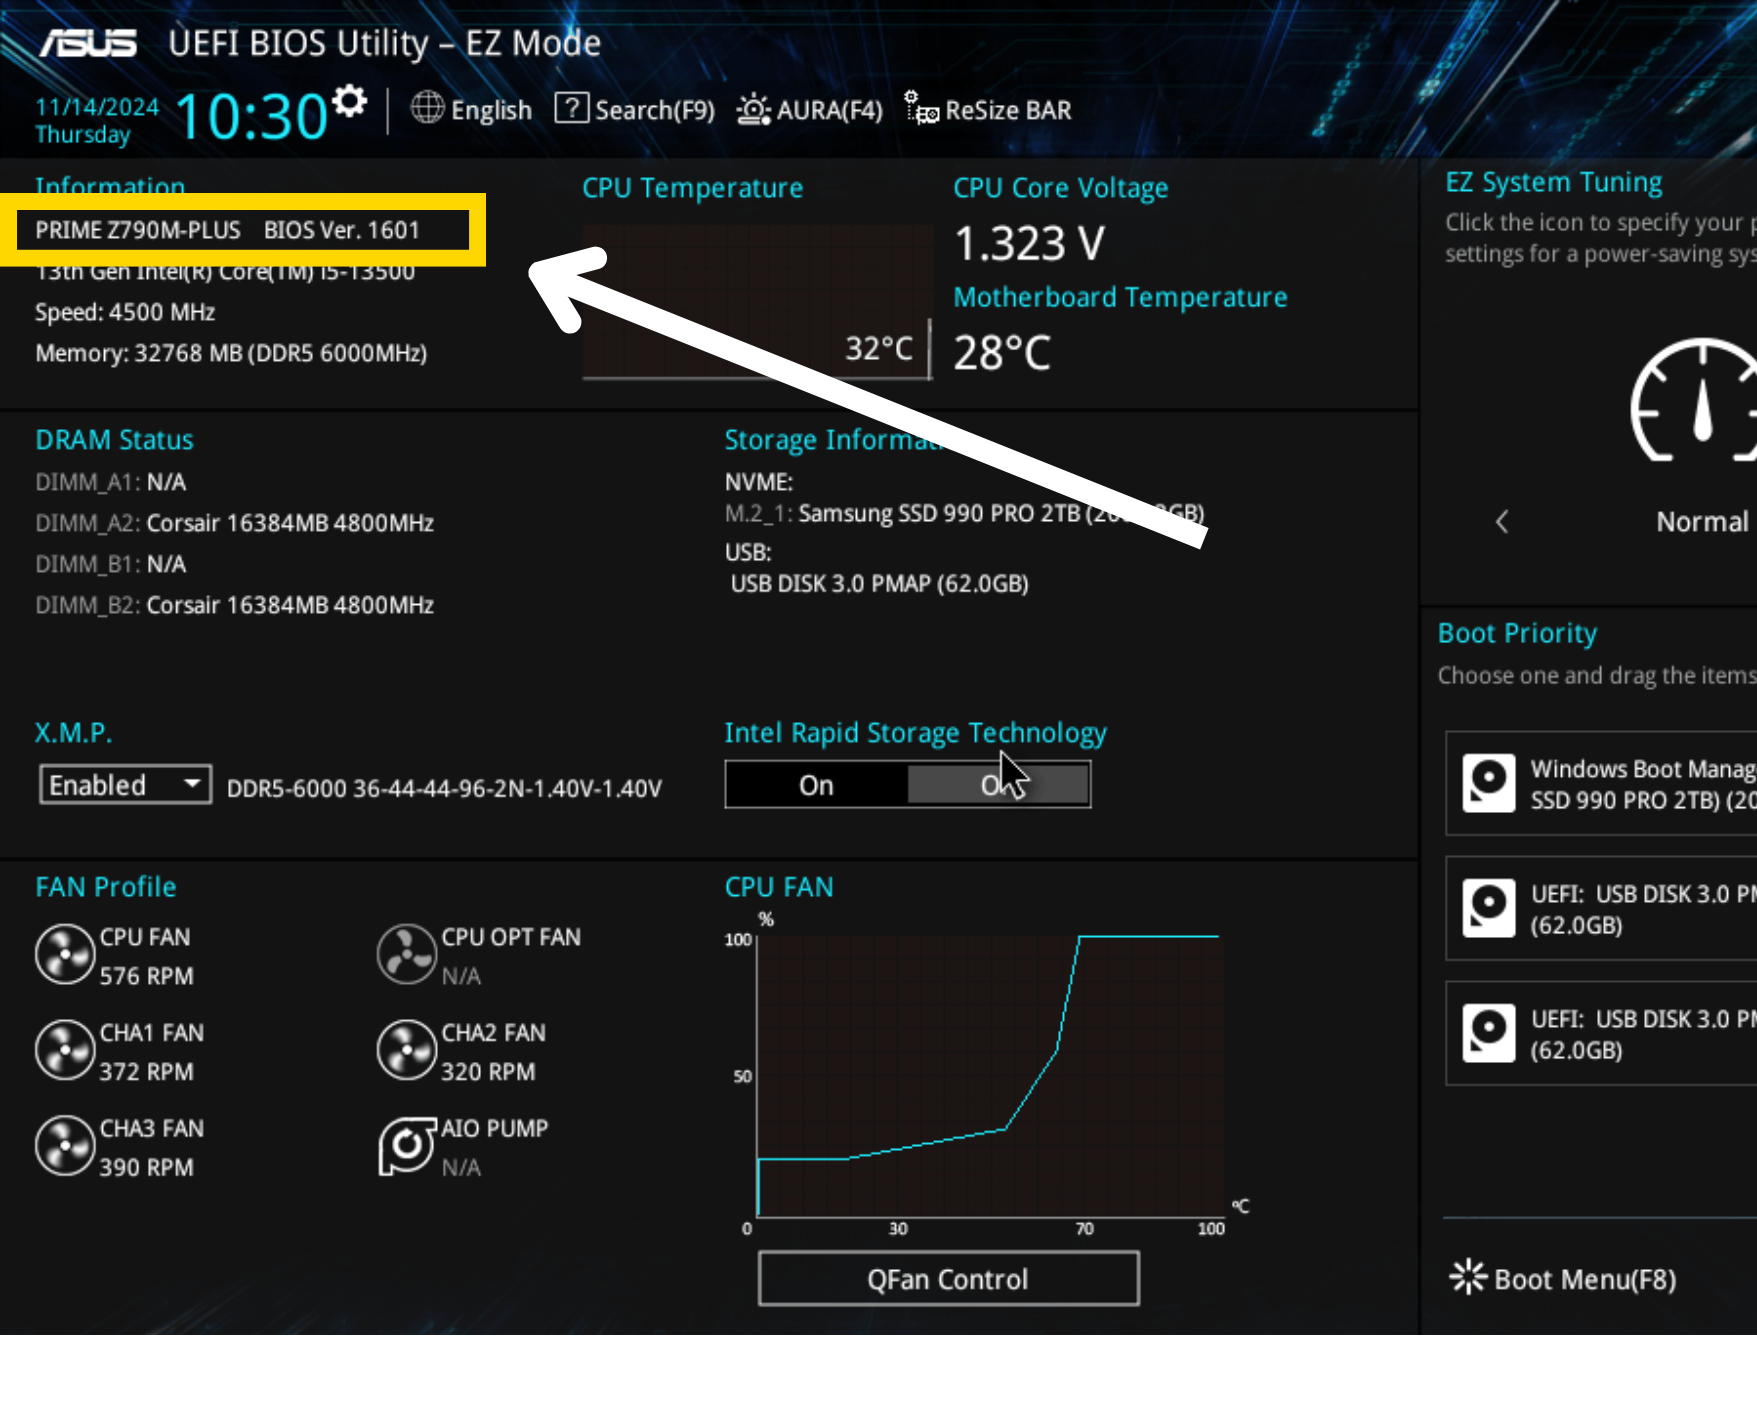Screen dimensions: 1757x1419
Task: Turn Intel Rapid Storage Technology On
Action: click(x=816, y=786)
